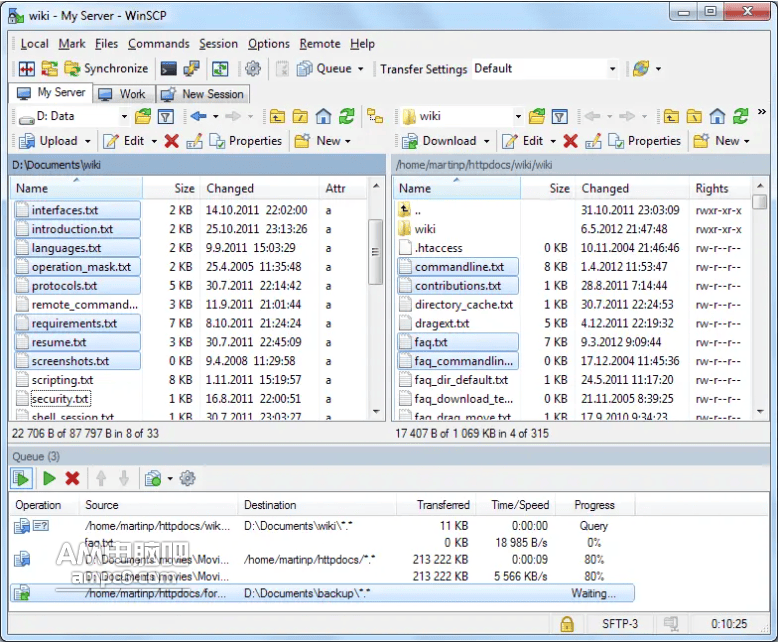The width and height of the screenshot is (778, 642).
Task: Click the Keep remote directory up to date icon
Action: click(220, 68)
